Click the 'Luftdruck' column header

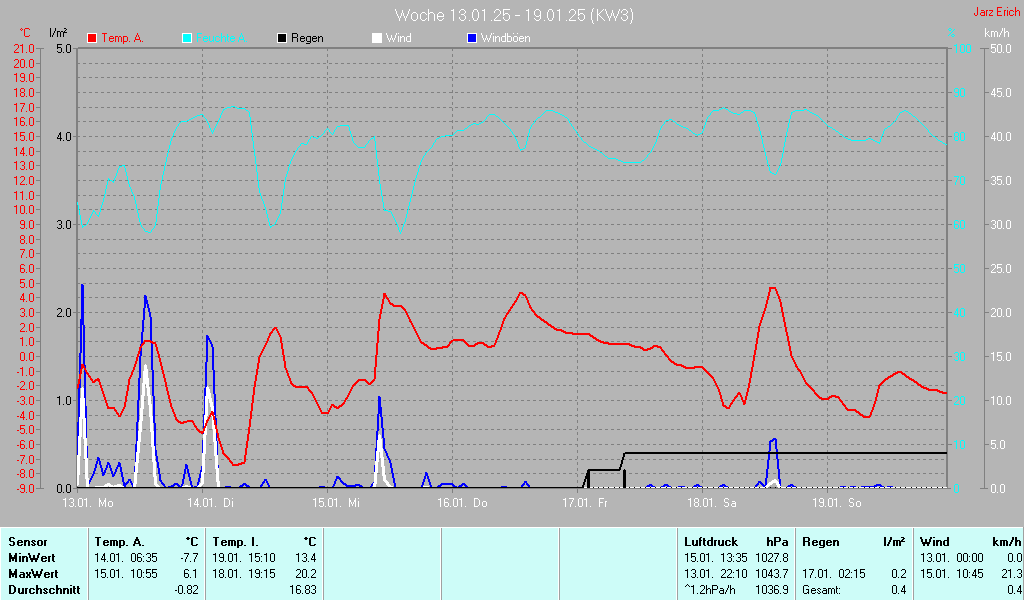(x=711, y=542)
